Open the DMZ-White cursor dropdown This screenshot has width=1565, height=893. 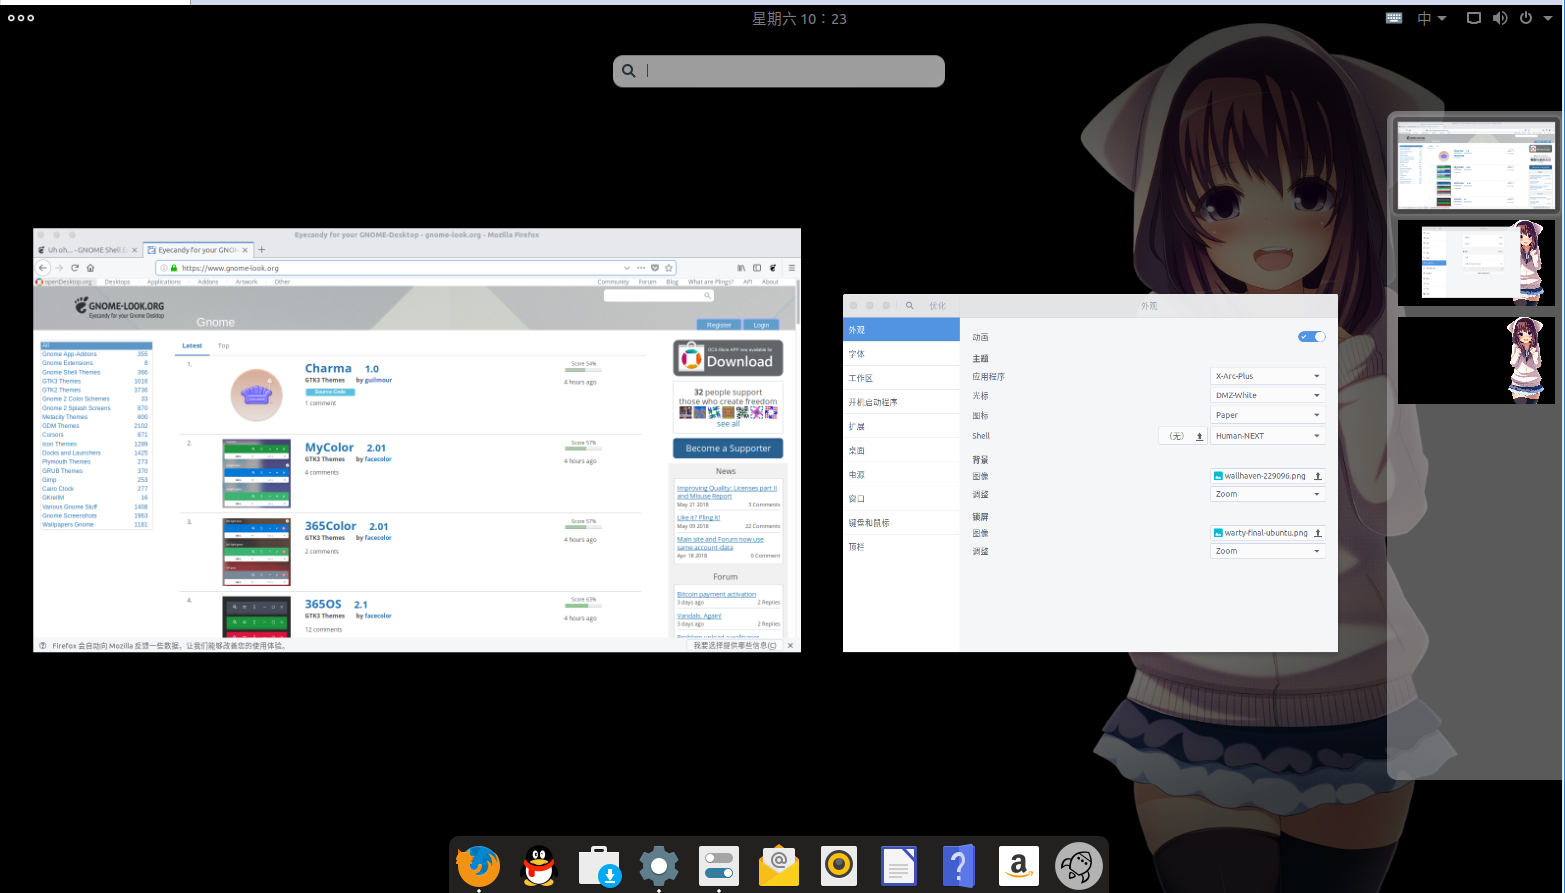1268,395
